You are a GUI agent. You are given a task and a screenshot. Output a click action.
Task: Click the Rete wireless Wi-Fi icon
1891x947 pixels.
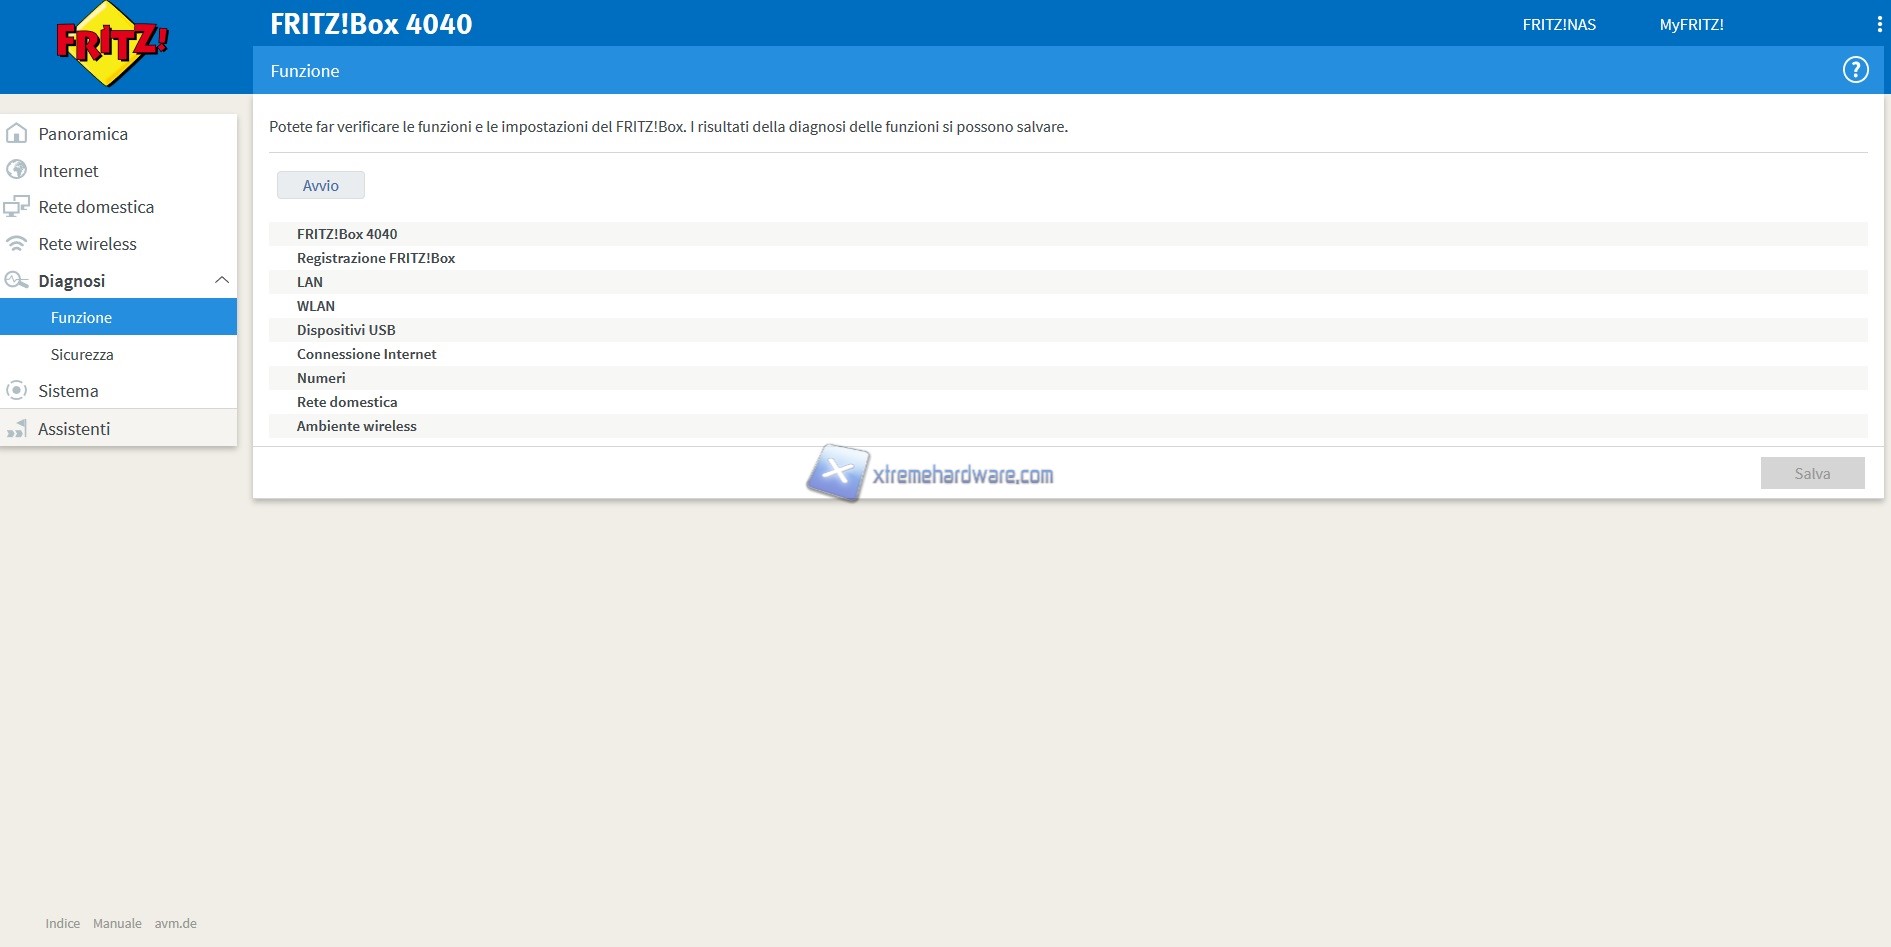(x=17, y=244)
